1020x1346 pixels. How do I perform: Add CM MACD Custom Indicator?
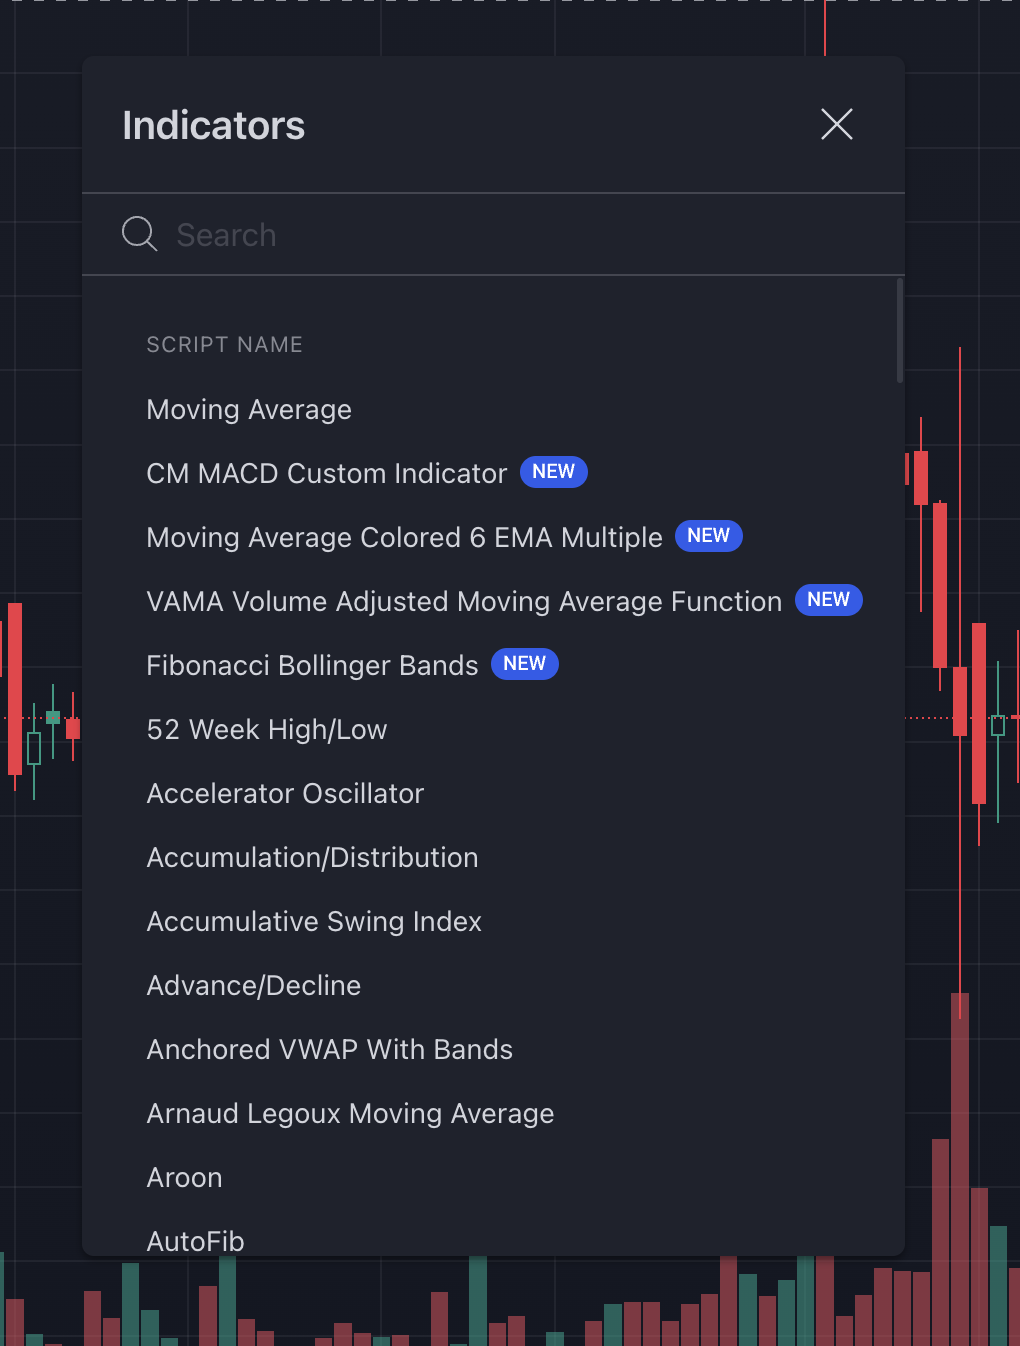327,474
